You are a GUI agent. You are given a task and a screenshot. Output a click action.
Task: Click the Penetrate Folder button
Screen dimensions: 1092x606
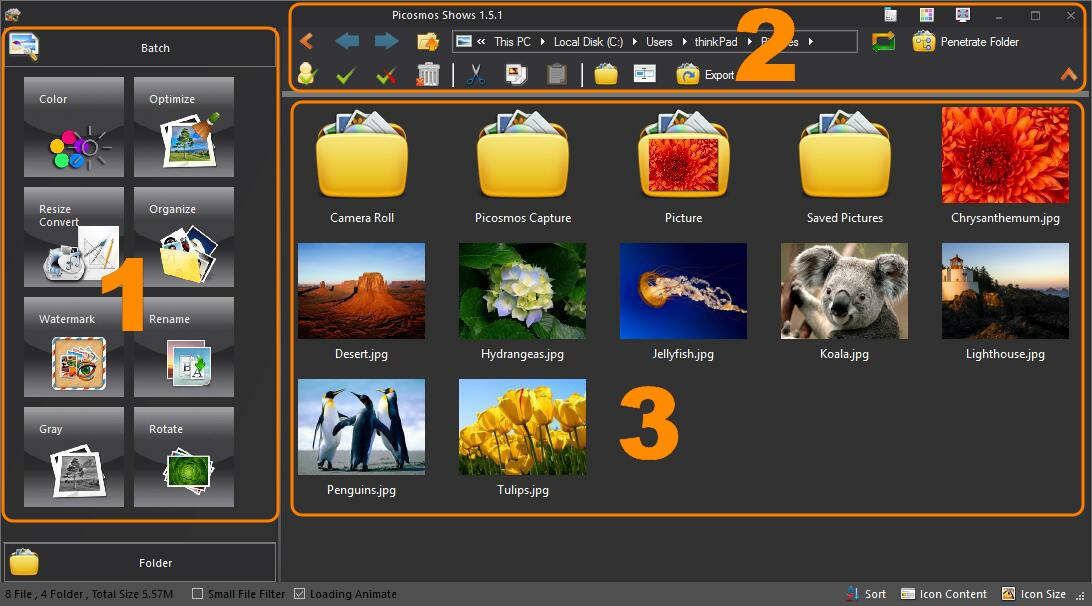(x=966, y=42)
